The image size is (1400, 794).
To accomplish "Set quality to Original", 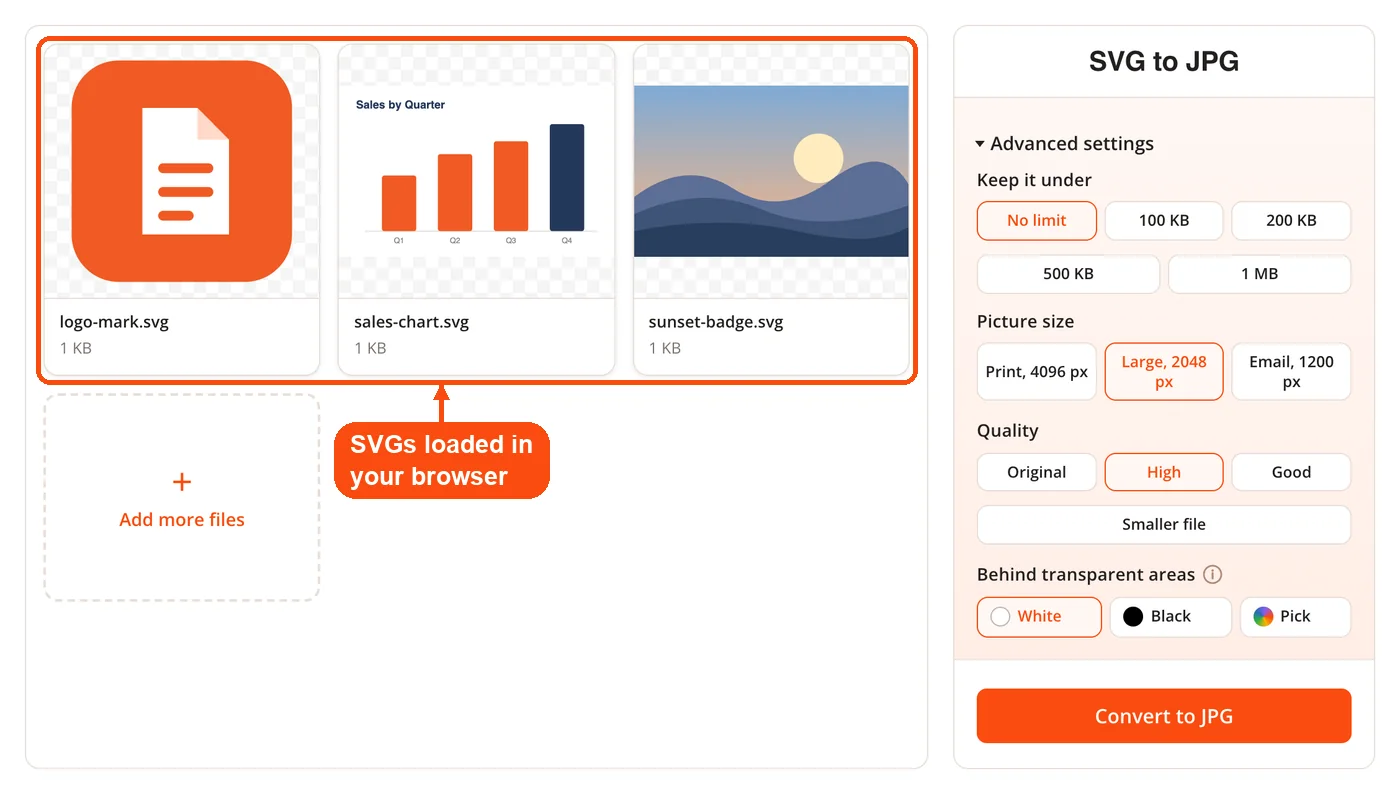I will coord(1037,472).
